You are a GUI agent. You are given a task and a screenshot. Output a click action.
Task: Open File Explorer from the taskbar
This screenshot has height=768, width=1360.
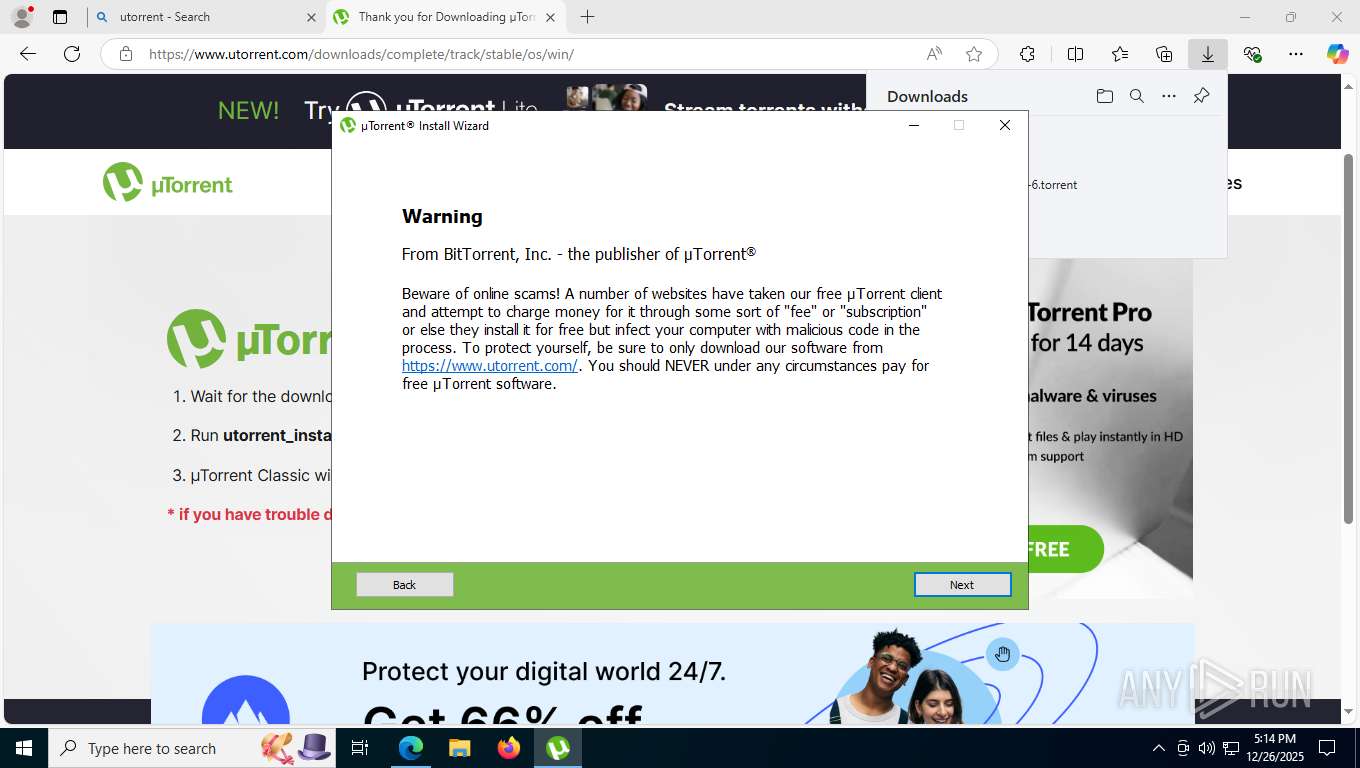pyautogui.click(x=460, y=748)
